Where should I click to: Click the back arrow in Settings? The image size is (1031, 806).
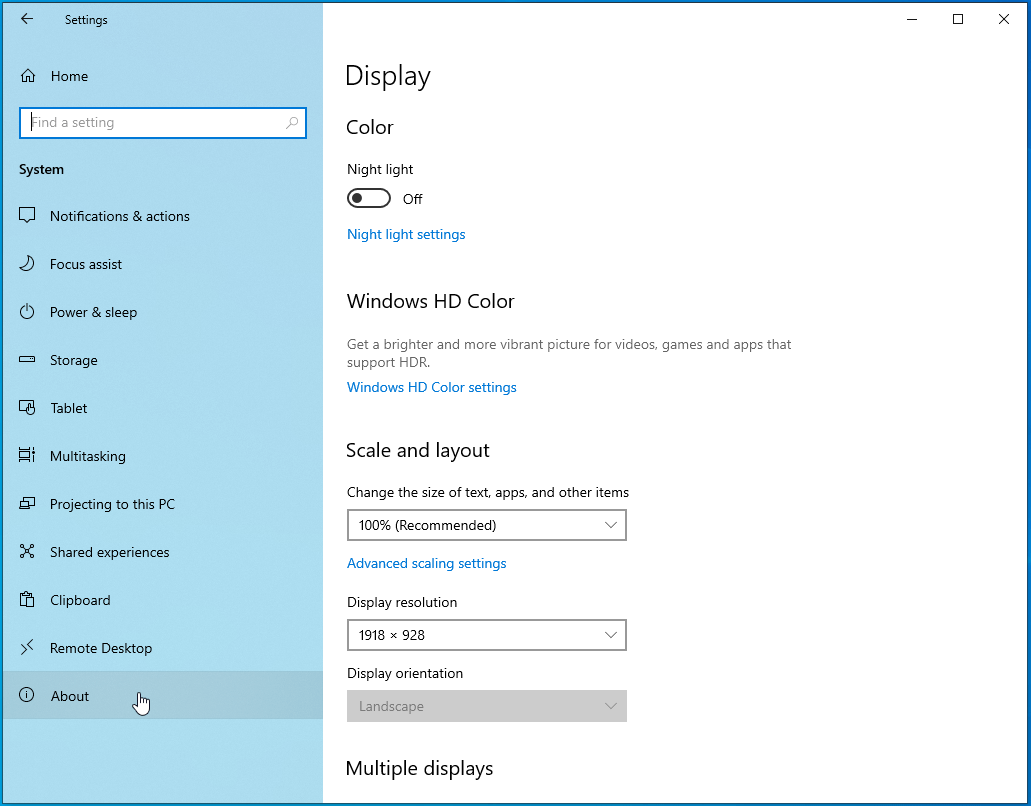(26, 19)
